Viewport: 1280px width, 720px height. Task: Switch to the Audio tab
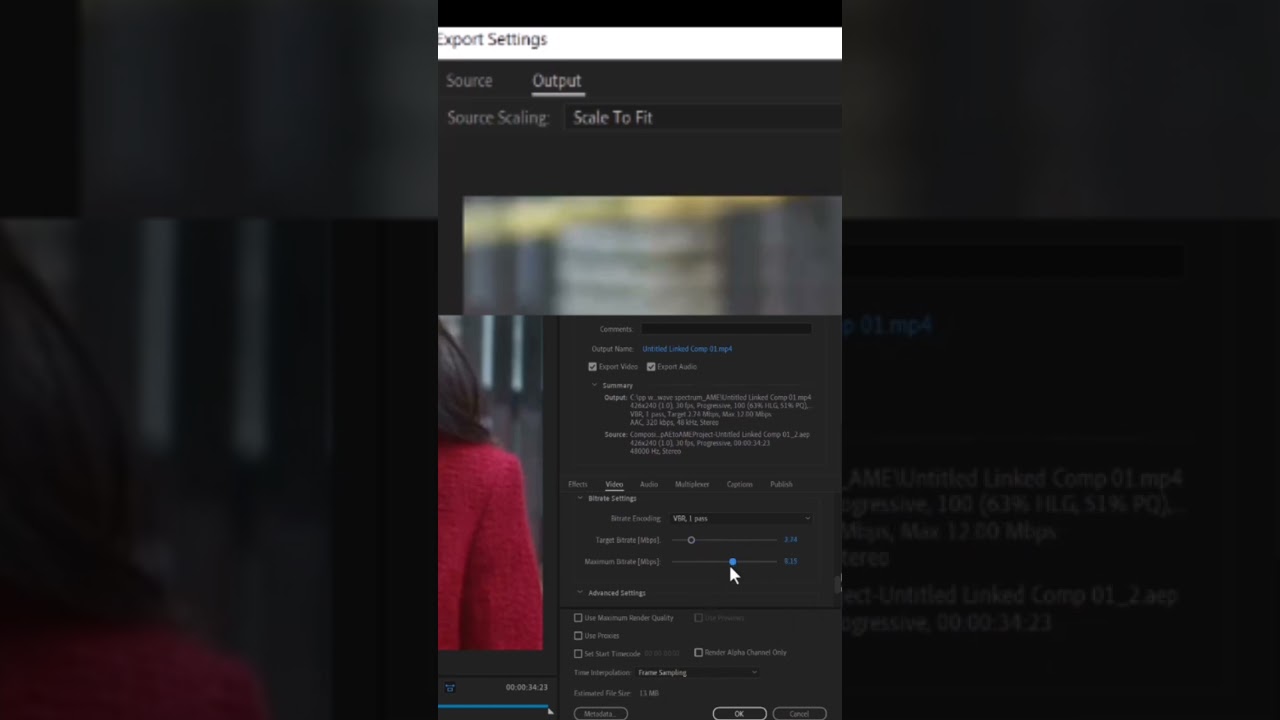pyautogui.click(x=649, y=484)
